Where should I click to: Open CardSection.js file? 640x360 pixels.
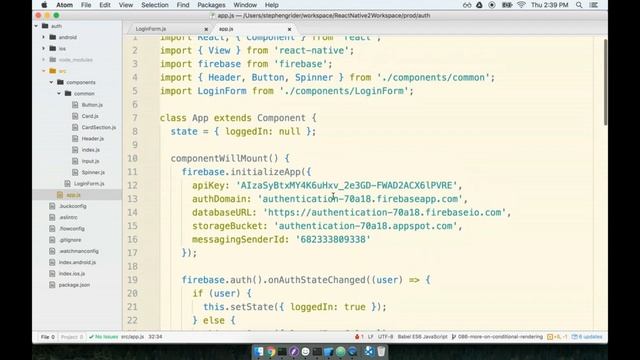coord(98,127)
